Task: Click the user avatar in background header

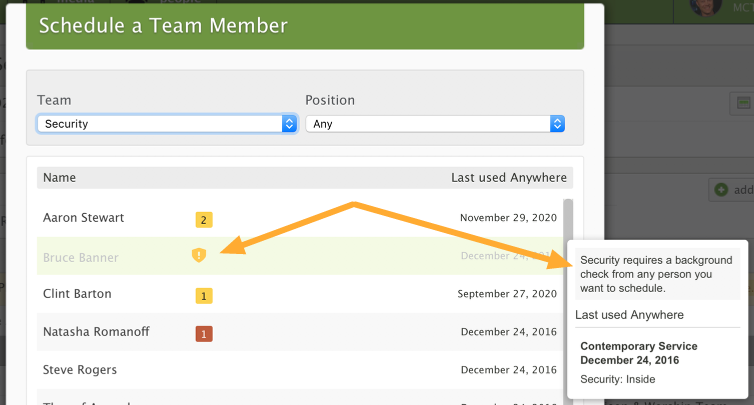Action: (x=705, y=6)
